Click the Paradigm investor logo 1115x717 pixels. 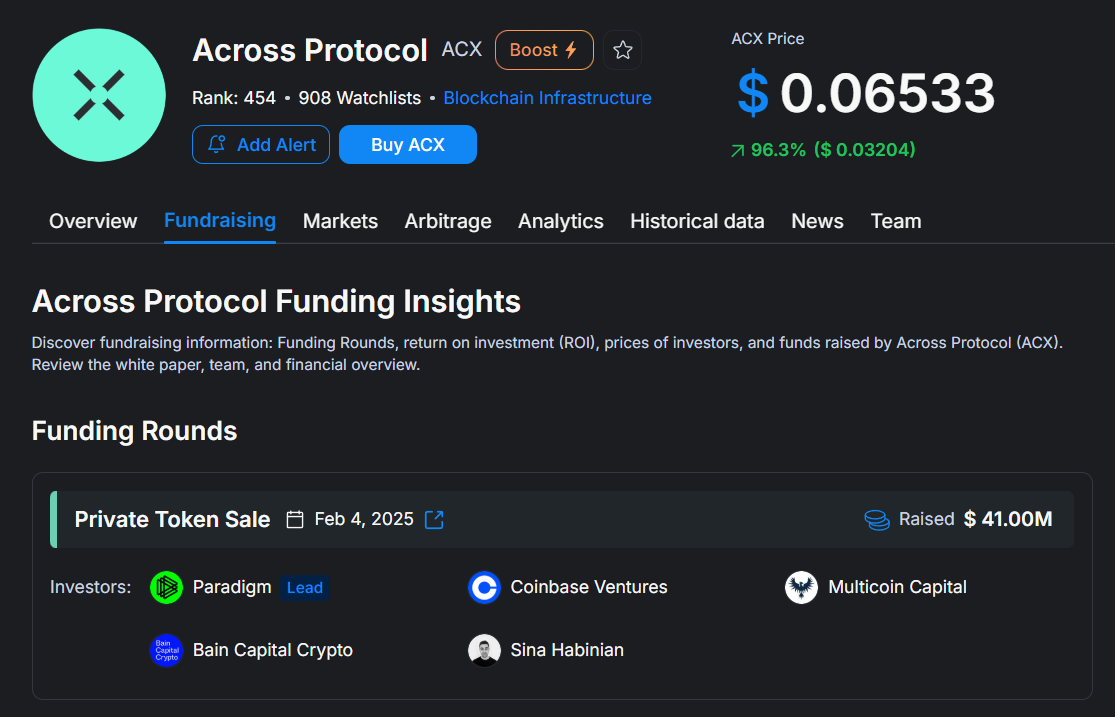pyautogui.click(x=167, y=587)
